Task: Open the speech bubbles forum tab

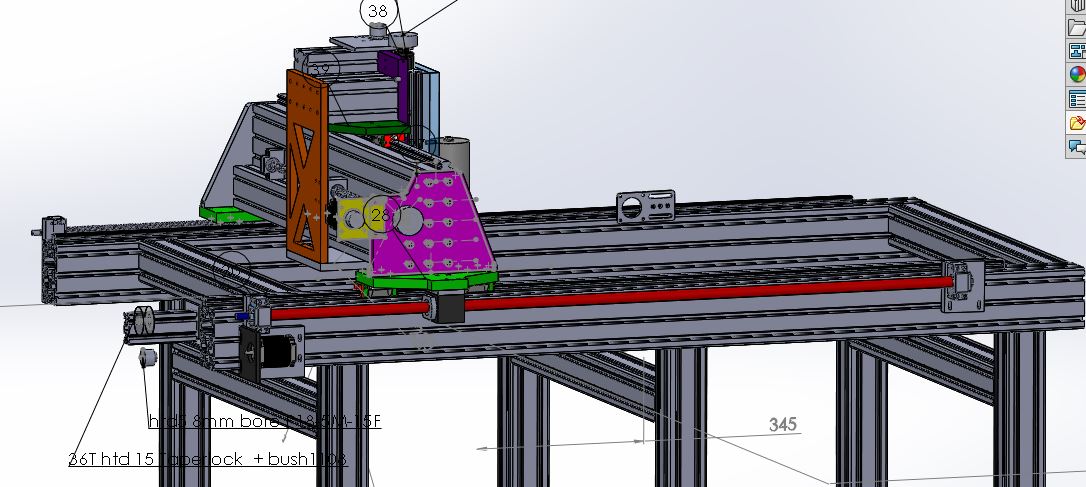Action: coord(1077,146)
